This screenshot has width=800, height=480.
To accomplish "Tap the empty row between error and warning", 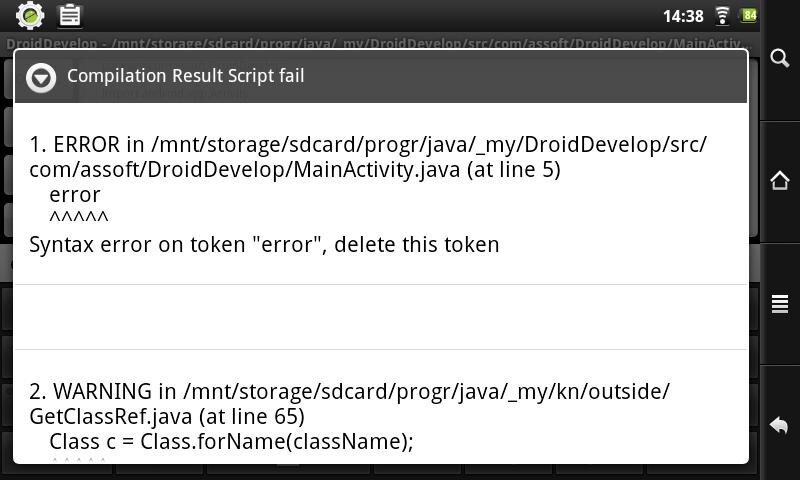I will 380,317.
